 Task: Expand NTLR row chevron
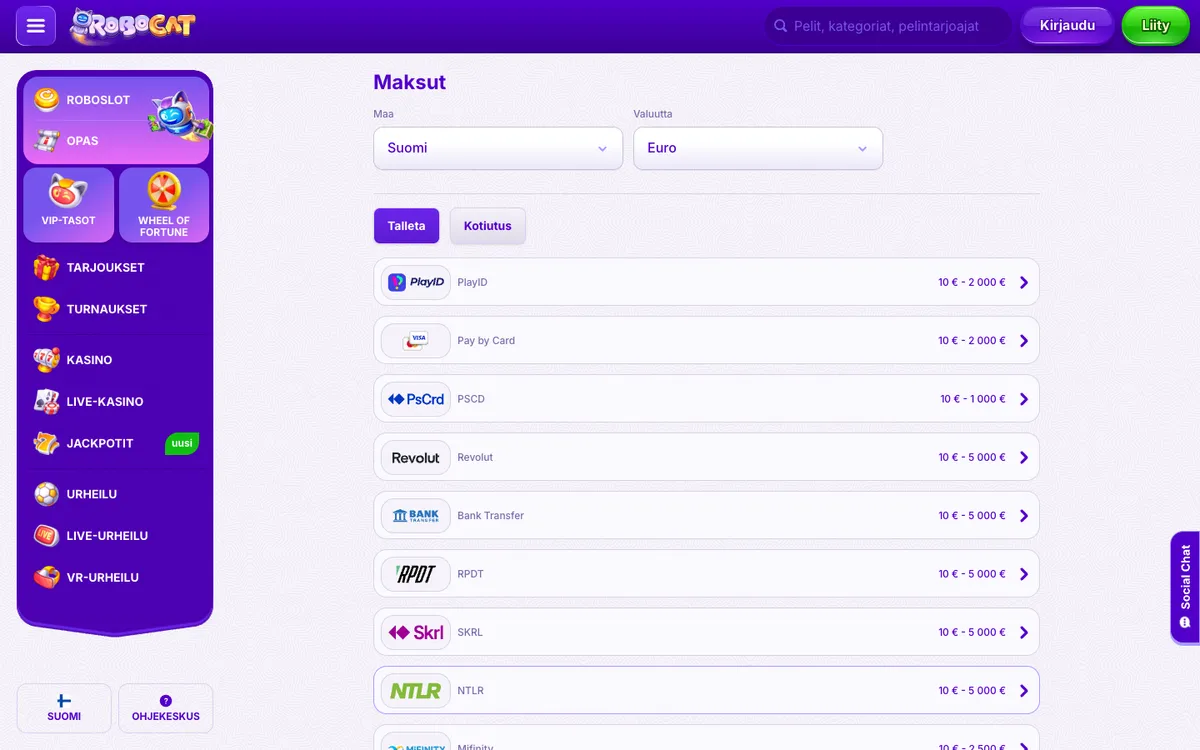point(1024,691)
